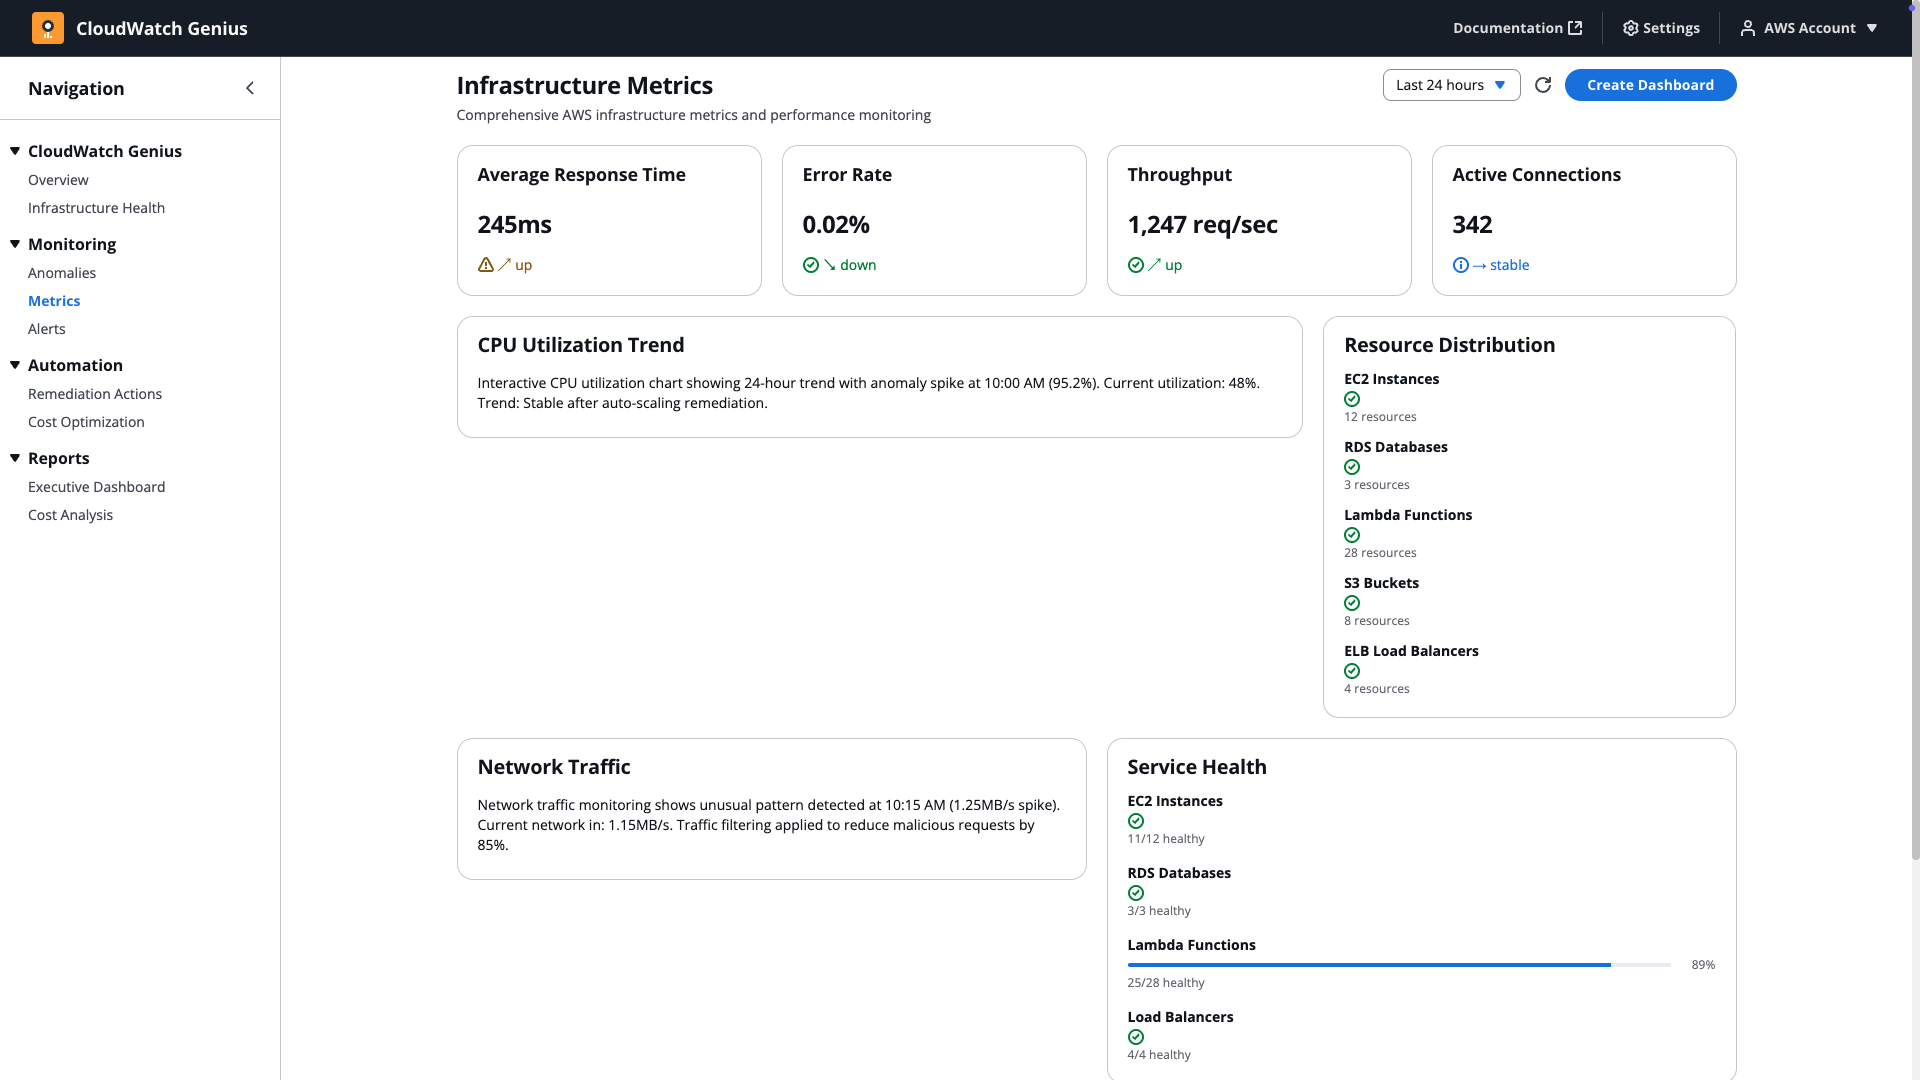Click the info icon next to stable
The height and width of the screenshot is (1080, 1920).
click(x=1461, y=265)
